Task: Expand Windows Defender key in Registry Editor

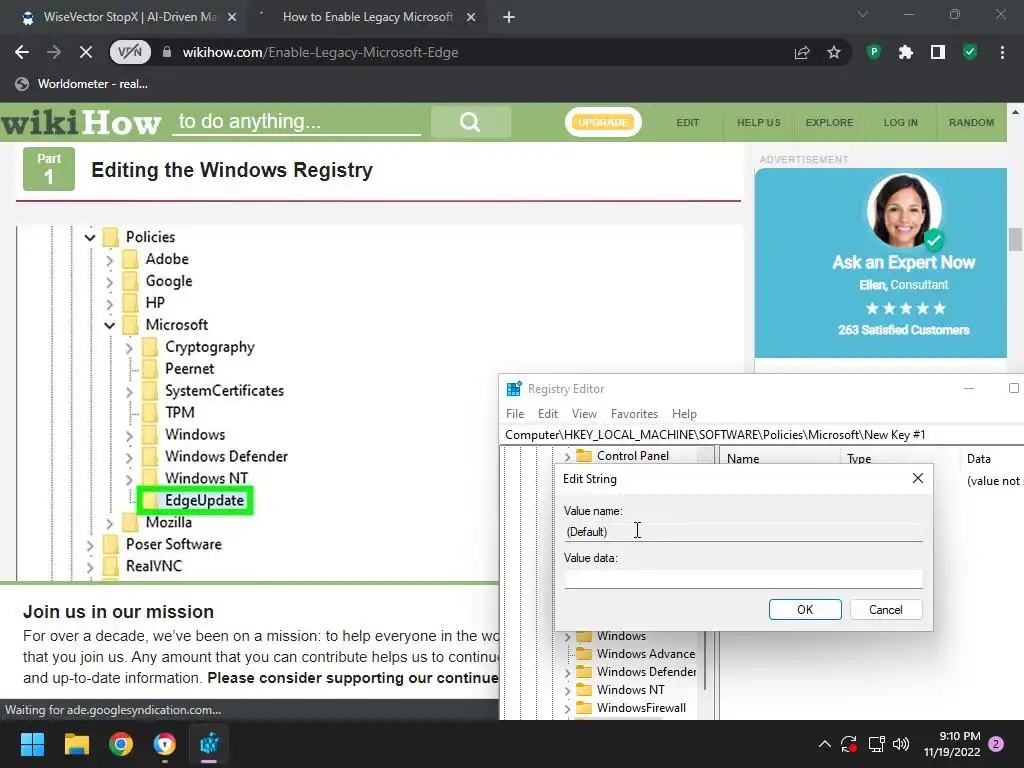Action: pos(567,672)
